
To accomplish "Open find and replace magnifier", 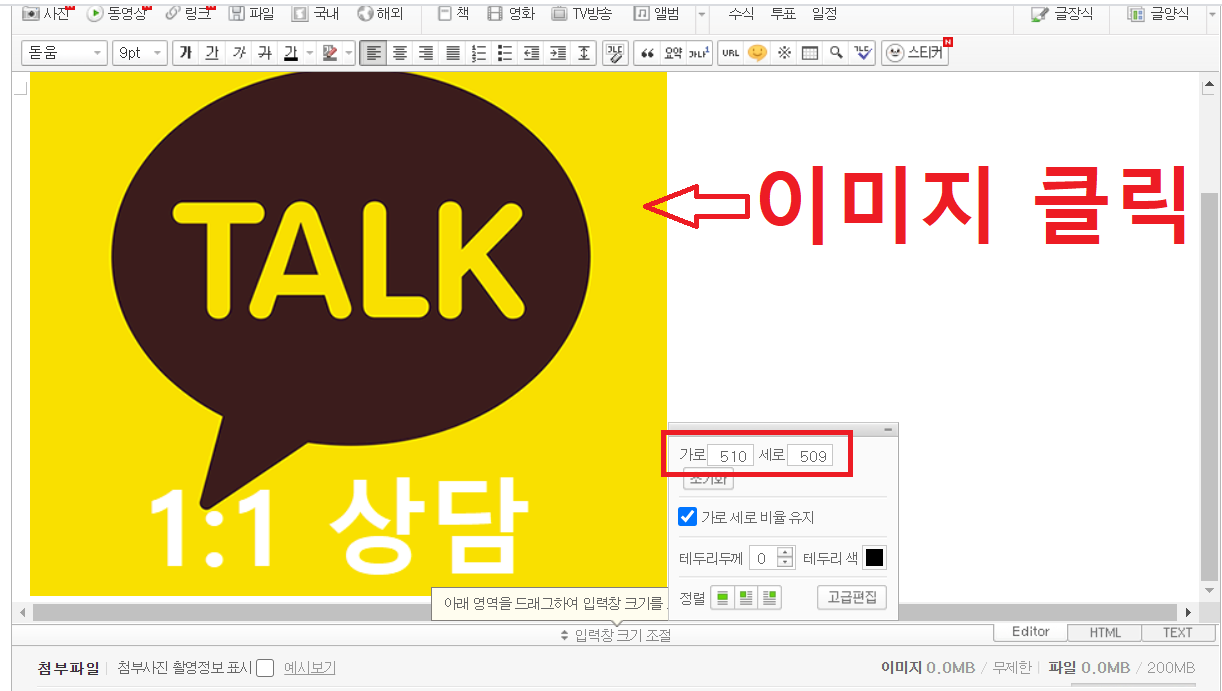I will tap(836, 53).
